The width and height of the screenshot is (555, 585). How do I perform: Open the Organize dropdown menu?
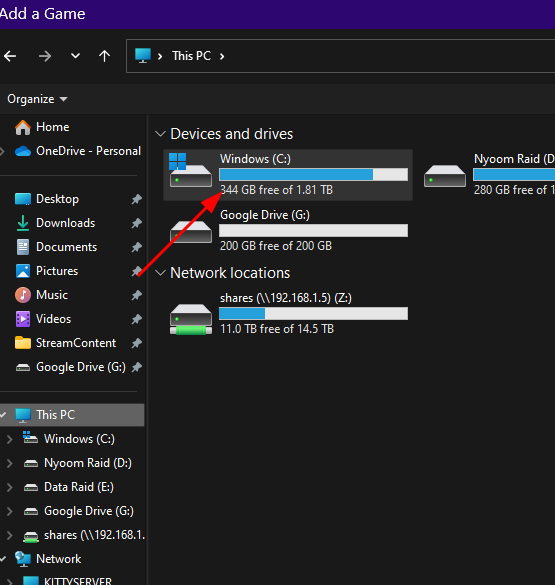coord(37,99)
